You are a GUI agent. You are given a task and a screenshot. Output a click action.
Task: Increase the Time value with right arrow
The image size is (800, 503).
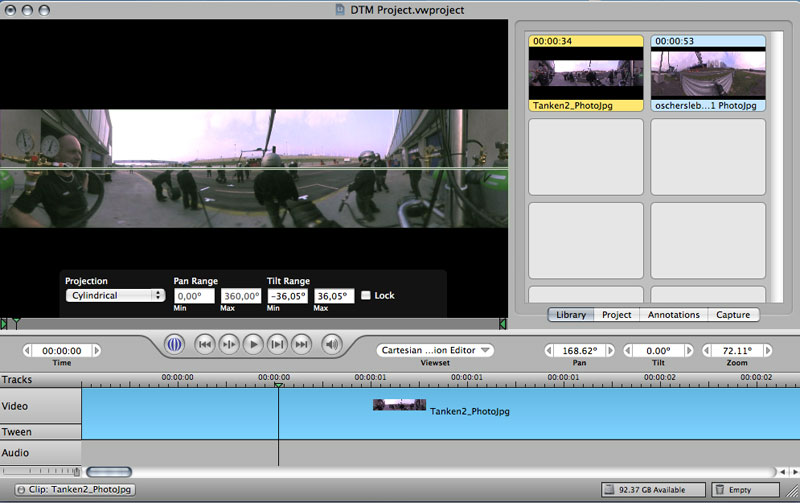click(x=96, y=350)
